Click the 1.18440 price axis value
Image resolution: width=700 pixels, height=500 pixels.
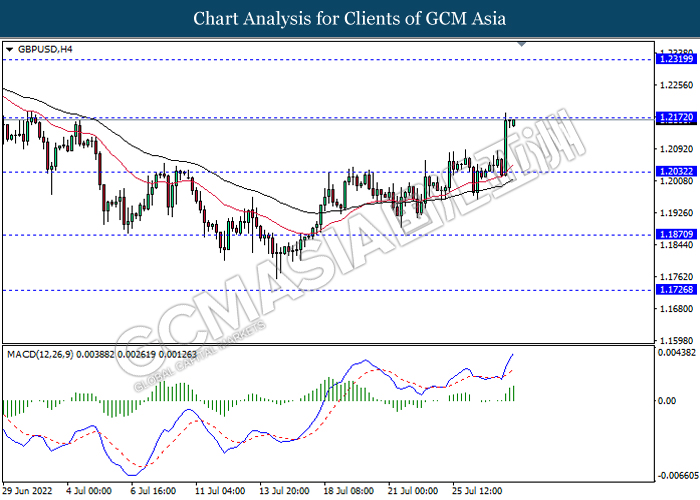676,245
